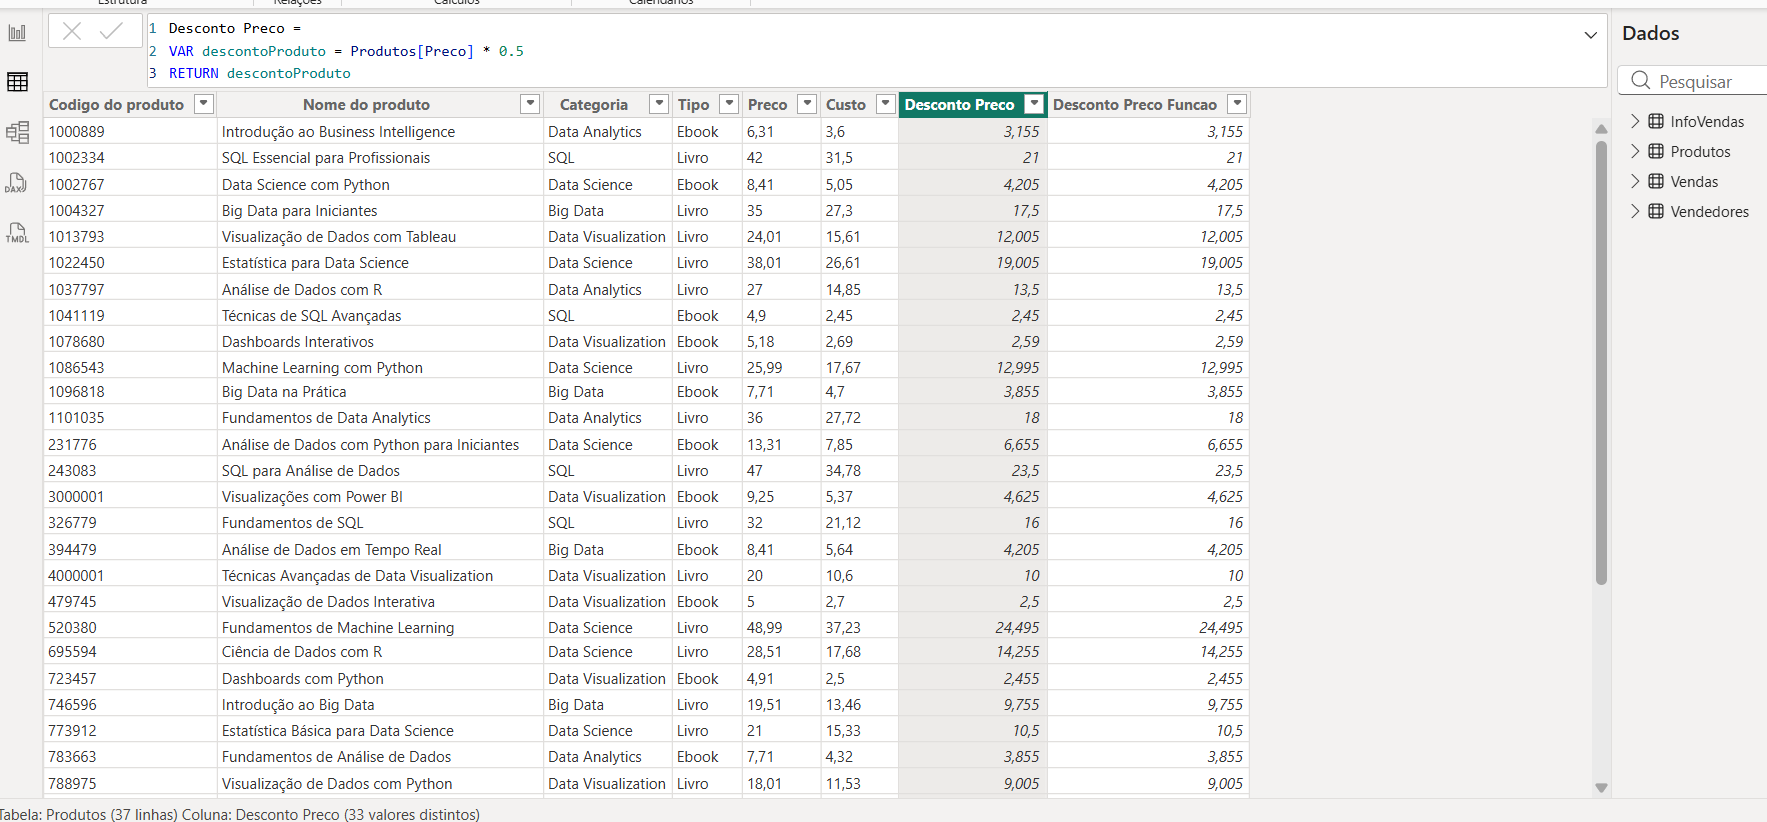Screen dimensions: 1767x822
Task: Switch to the Table view icon
Action: click(x=17, y=82)
